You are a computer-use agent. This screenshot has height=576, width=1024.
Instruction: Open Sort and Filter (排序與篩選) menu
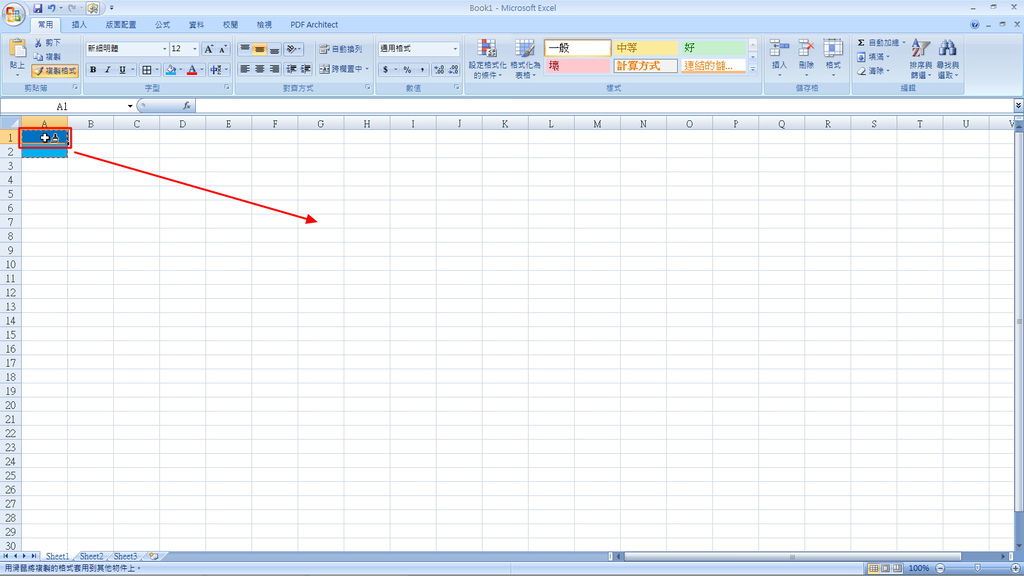pyautogui.click(x=921, y=59)
